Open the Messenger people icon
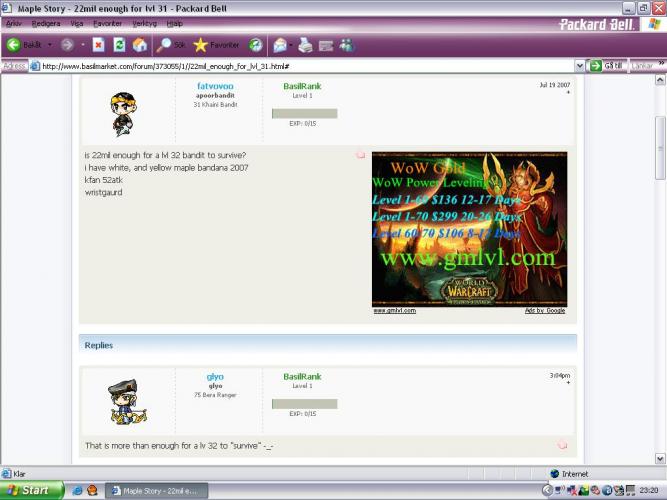 [347, 45]
